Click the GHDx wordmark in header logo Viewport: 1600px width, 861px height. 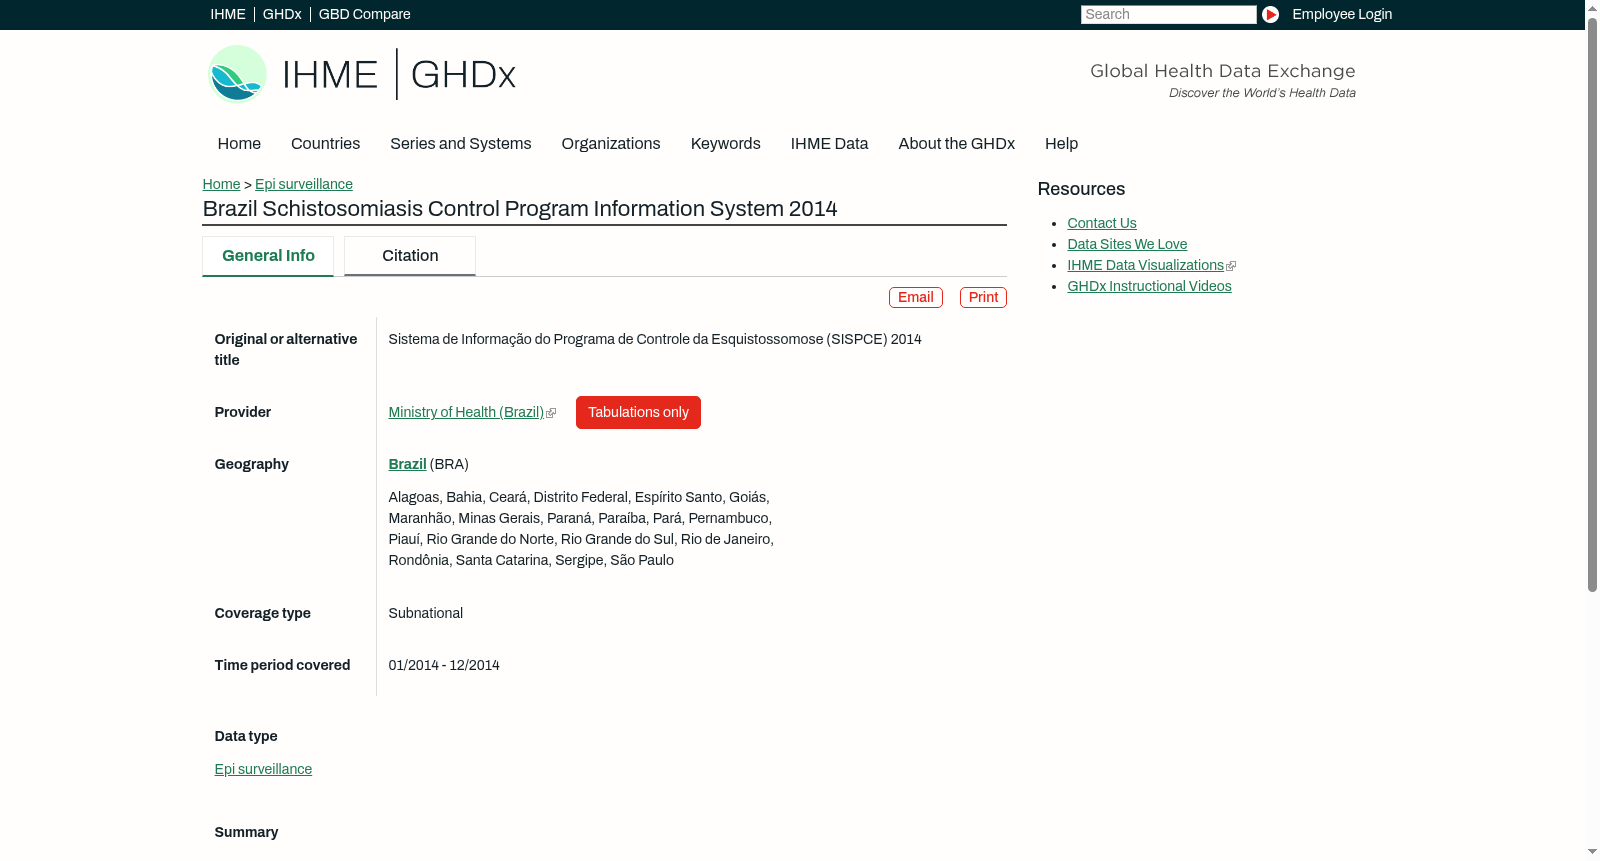point(463,75)
